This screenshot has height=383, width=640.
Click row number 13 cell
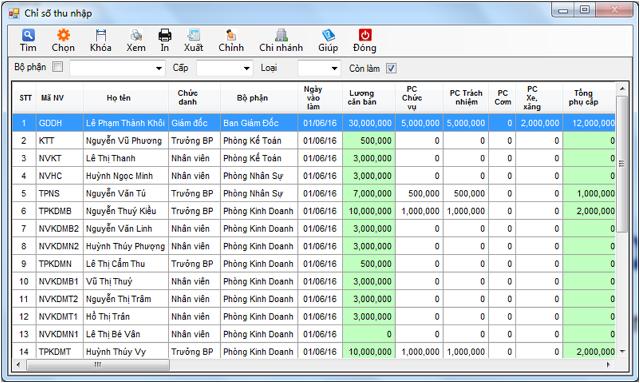[x=24, y=334]
